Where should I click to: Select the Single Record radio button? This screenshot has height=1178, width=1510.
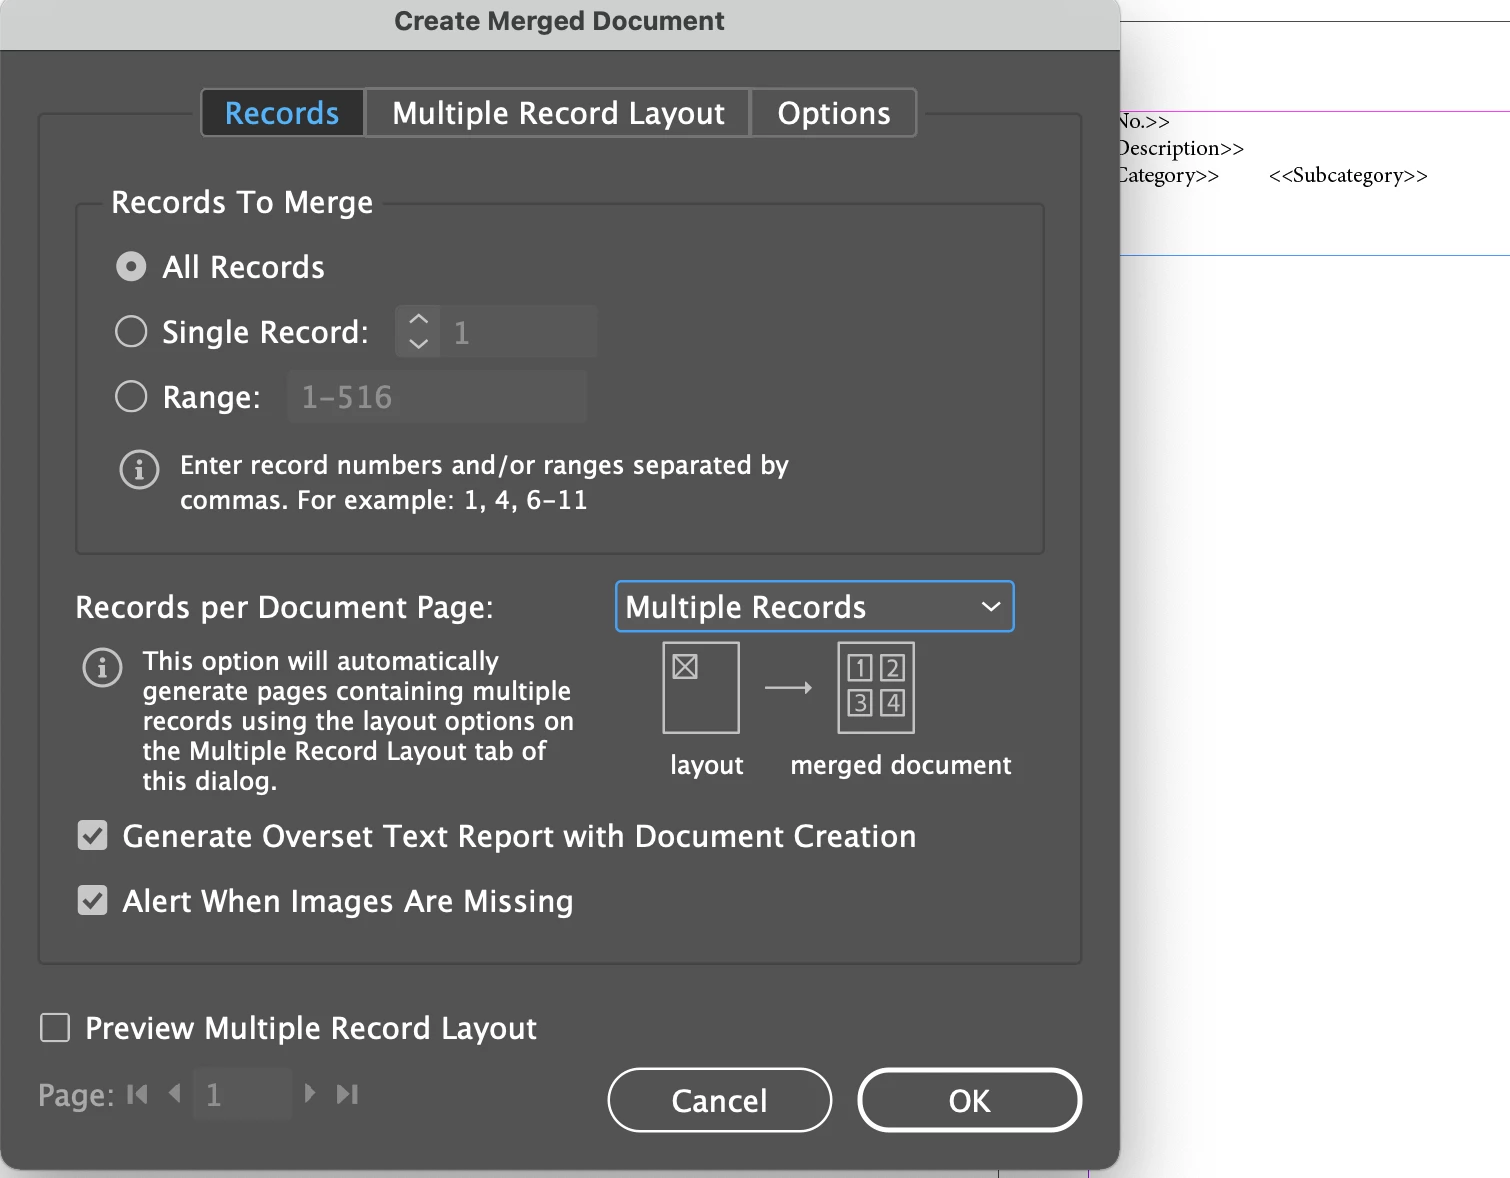pyautogui.click(x=131, y=331)
